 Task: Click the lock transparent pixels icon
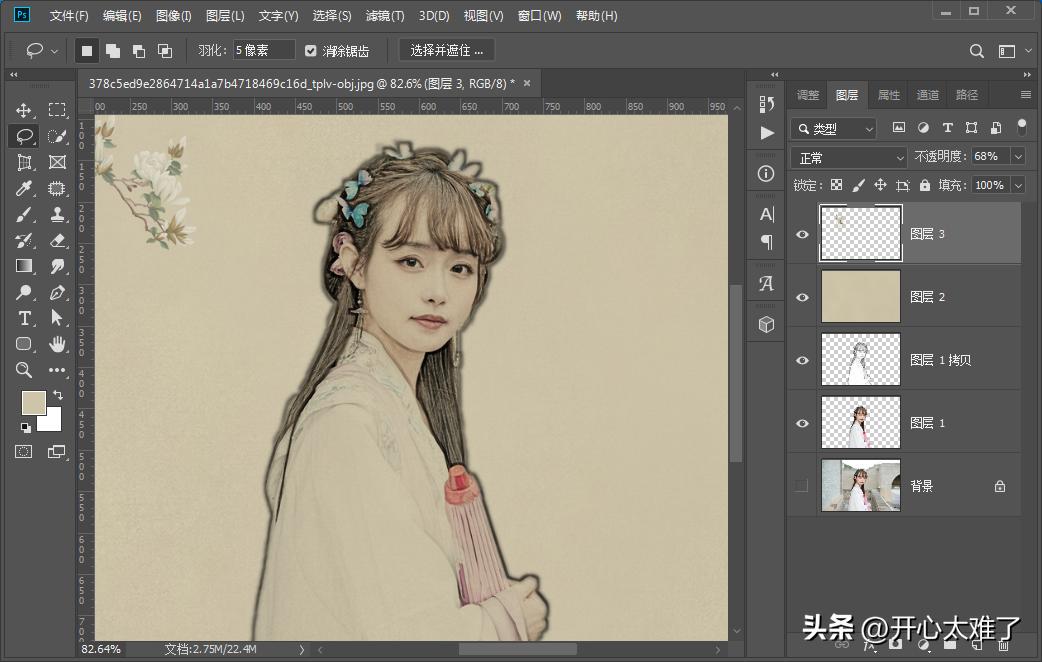pos(837,185)
